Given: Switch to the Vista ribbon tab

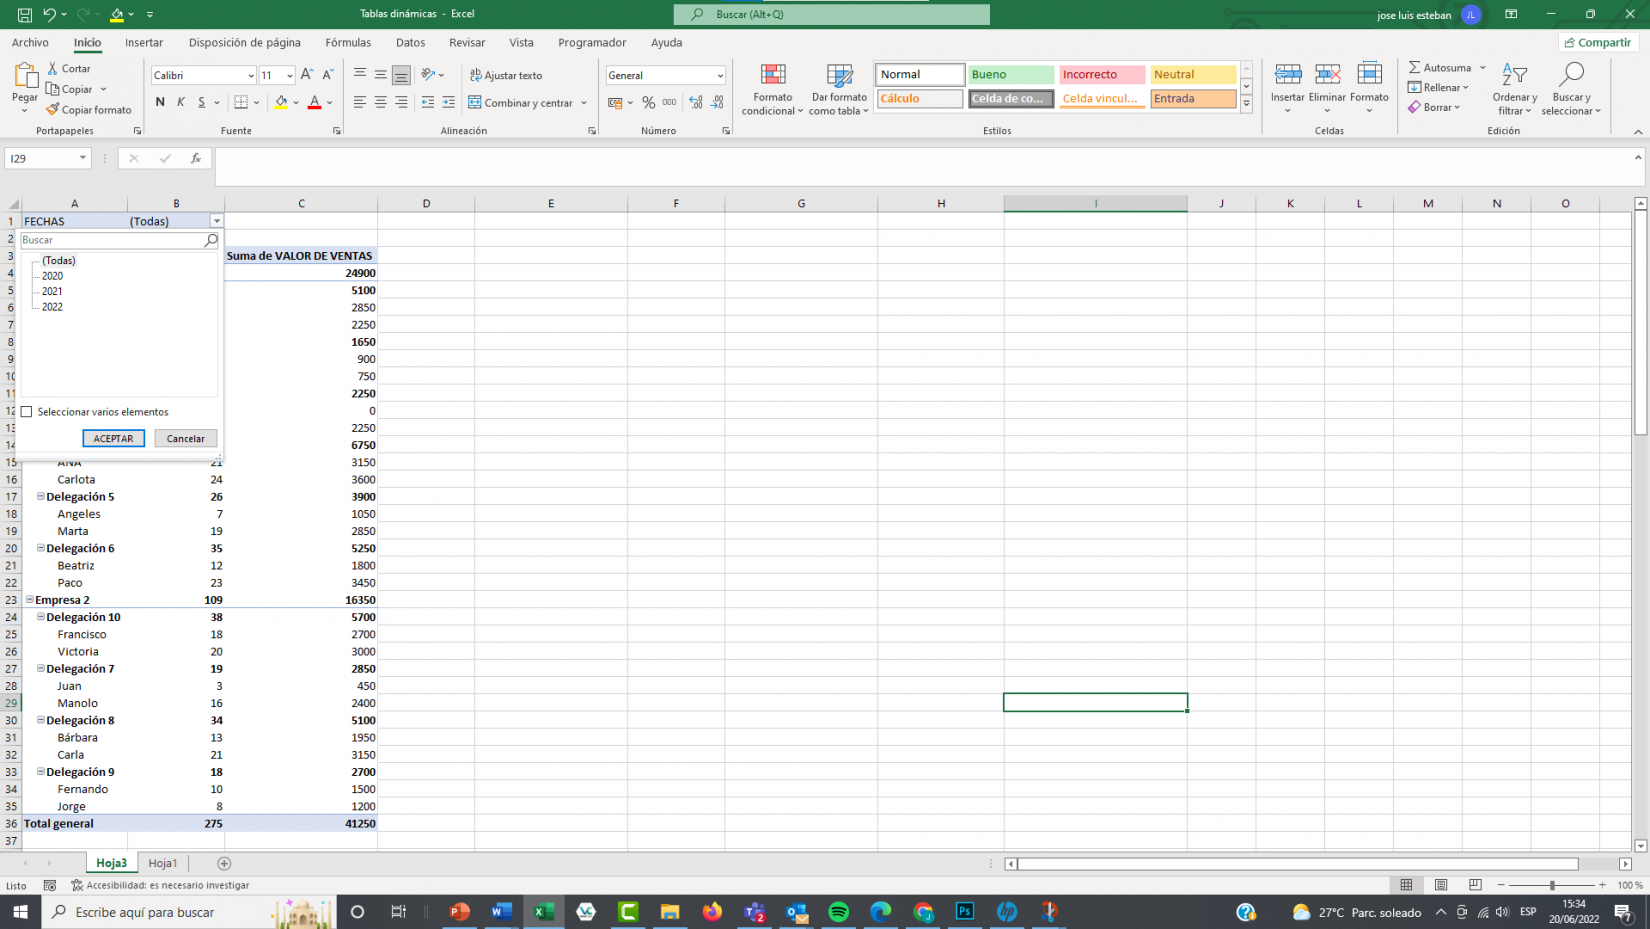Looking at the screenshot, I should pos(521,42).
